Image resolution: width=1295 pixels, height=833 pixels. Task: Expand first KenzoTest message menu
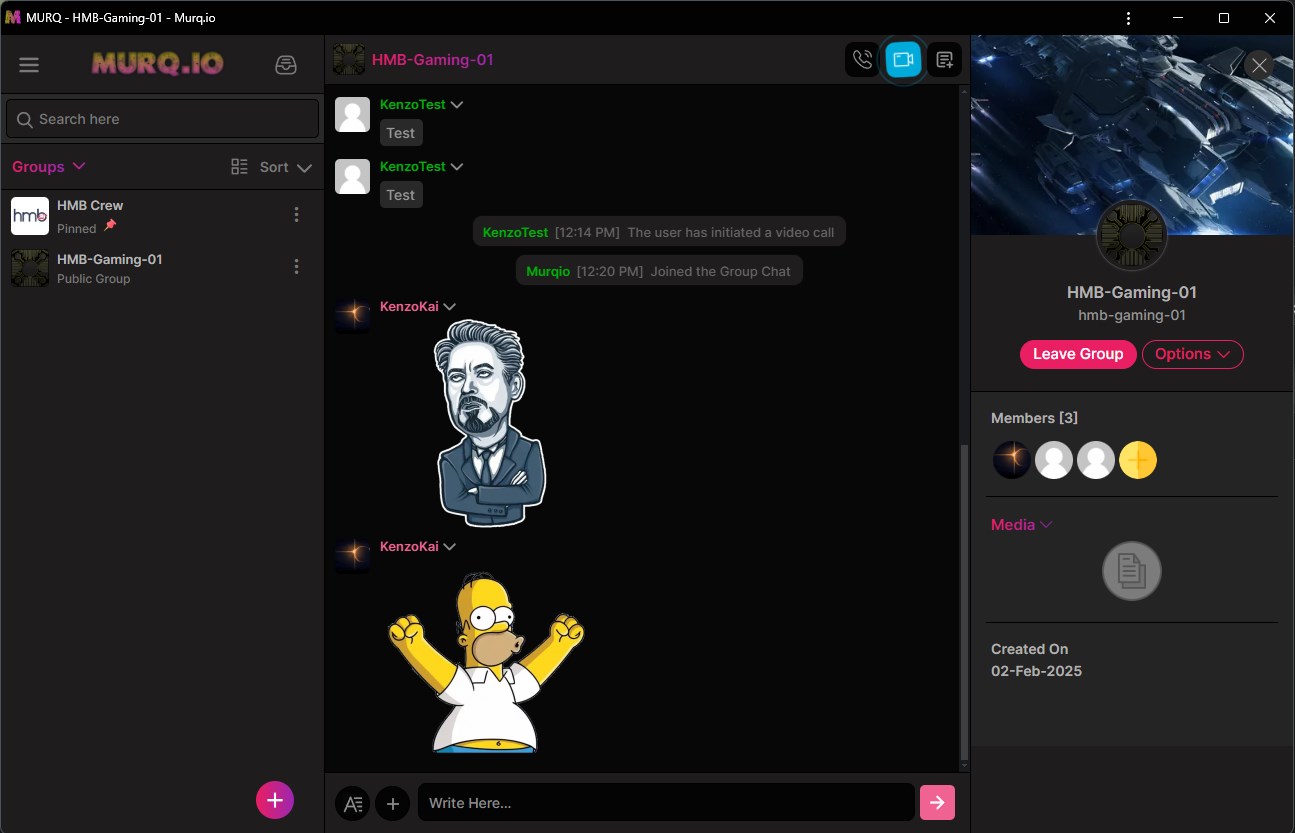click(x=457, y=105)
